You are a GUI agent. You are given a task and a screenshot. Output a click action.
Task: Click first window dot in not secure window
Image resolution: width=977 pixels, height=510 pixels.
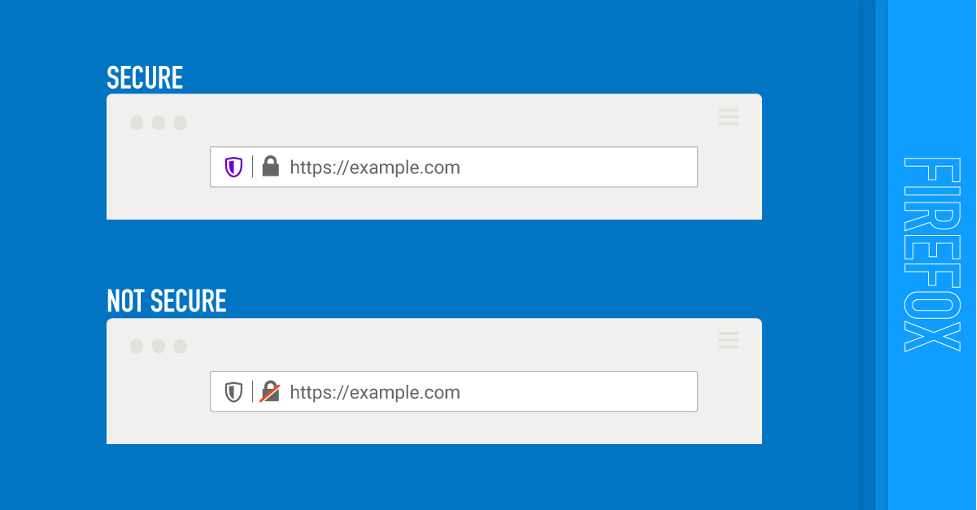pyautogui.click(x=136, y=346)
